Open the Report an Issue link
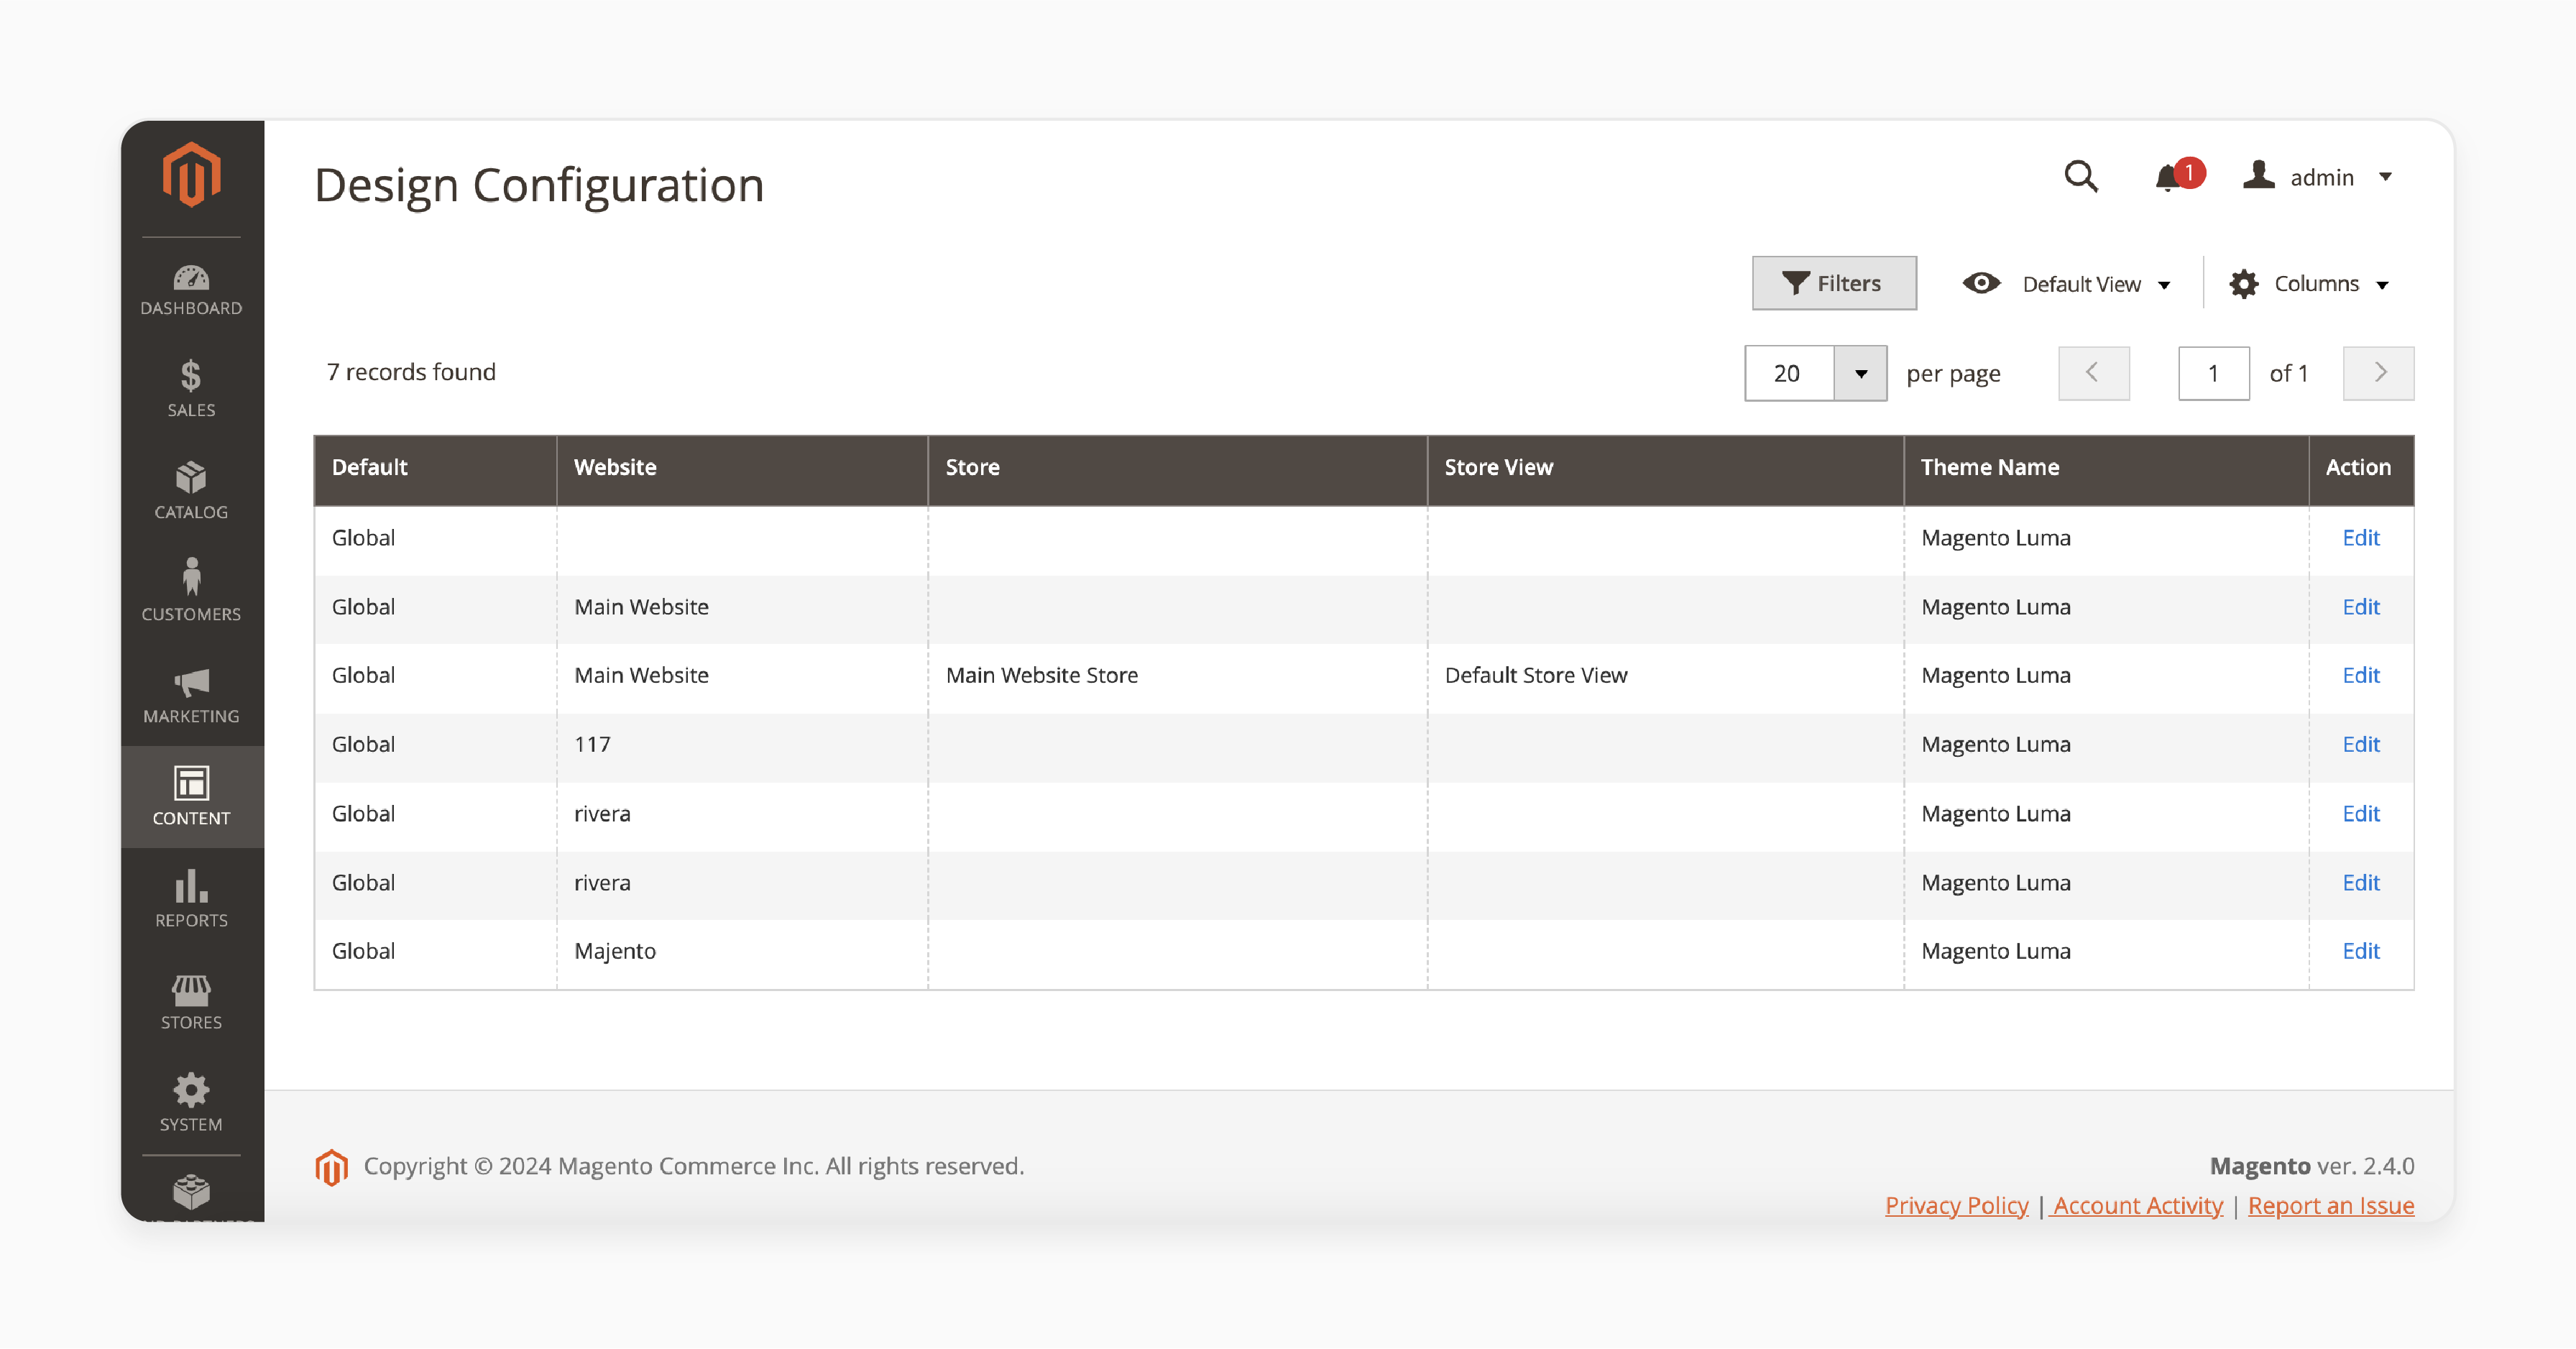2576x1349 pixels. click(2331, 1206)
